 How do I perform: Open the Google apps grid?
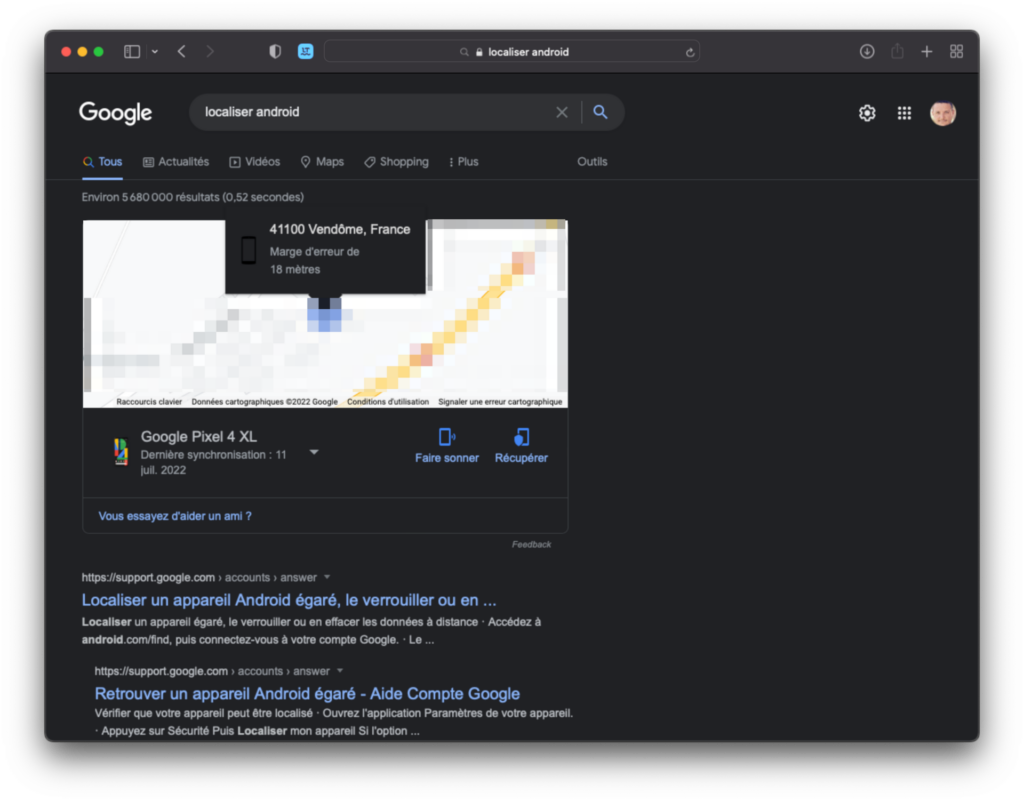tap(904, 113)
